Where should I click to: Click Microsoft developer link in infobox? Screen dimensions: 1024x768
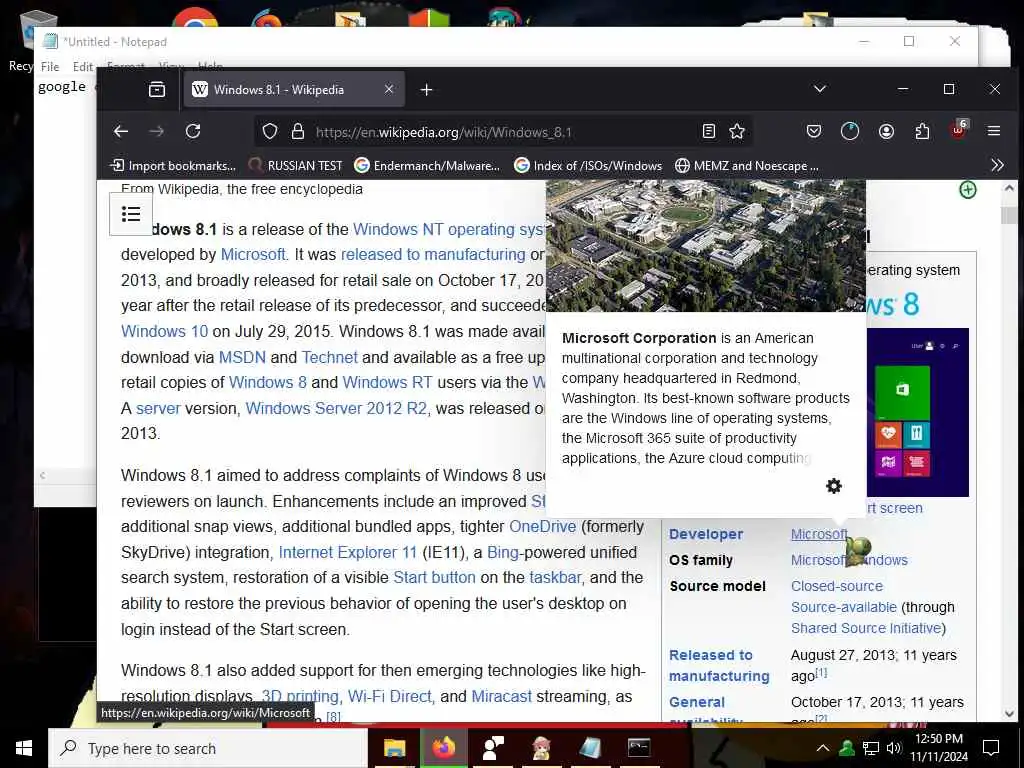tap(819, 534)
